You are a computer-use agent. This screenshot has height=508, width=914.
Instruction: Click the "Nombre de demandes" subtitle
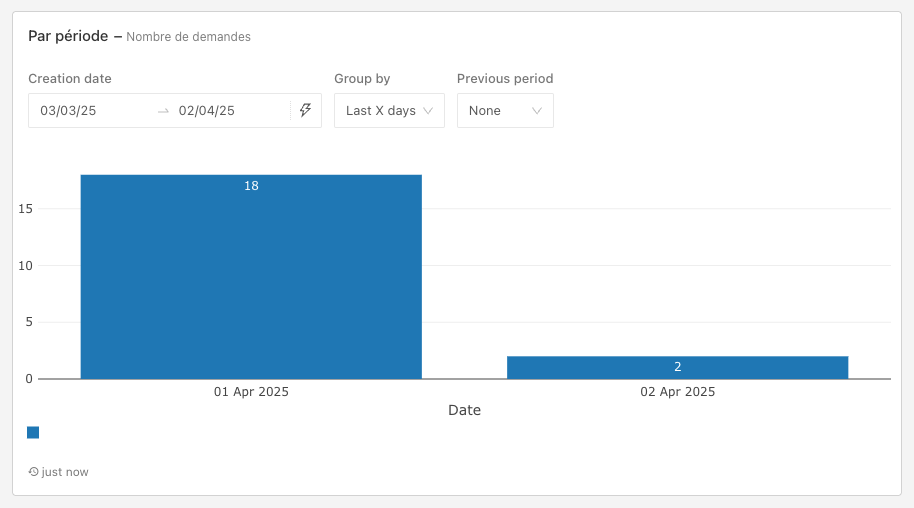(188, 37)
